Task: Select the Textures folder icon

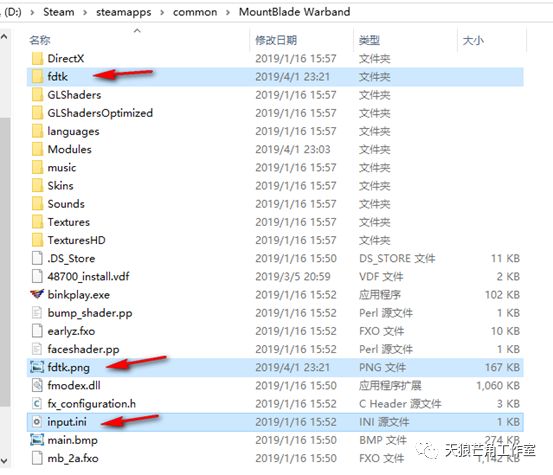Action: pyautogui.click(x=37, y=222)
